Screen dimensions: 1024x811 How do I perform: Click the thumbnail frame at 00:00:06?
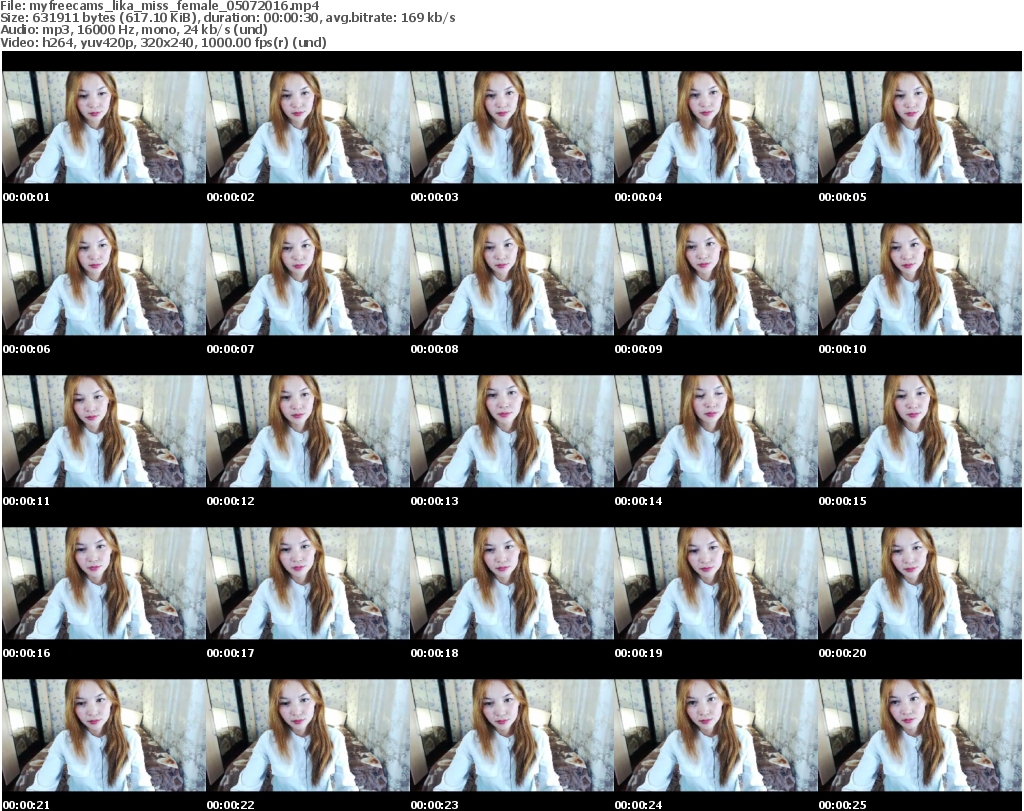[x=104, y=279]
